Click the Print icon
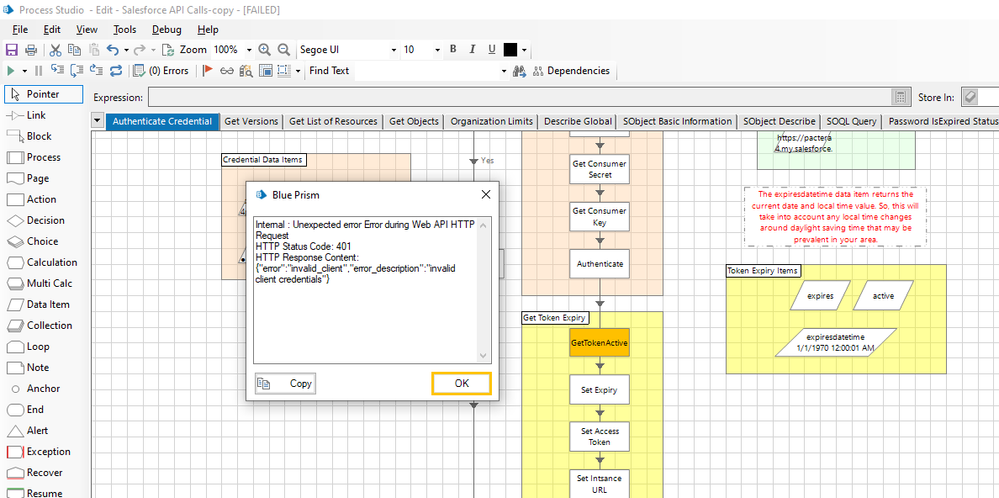Image resolution: width=999 pixels, height=498 pixels. [31, 50]
